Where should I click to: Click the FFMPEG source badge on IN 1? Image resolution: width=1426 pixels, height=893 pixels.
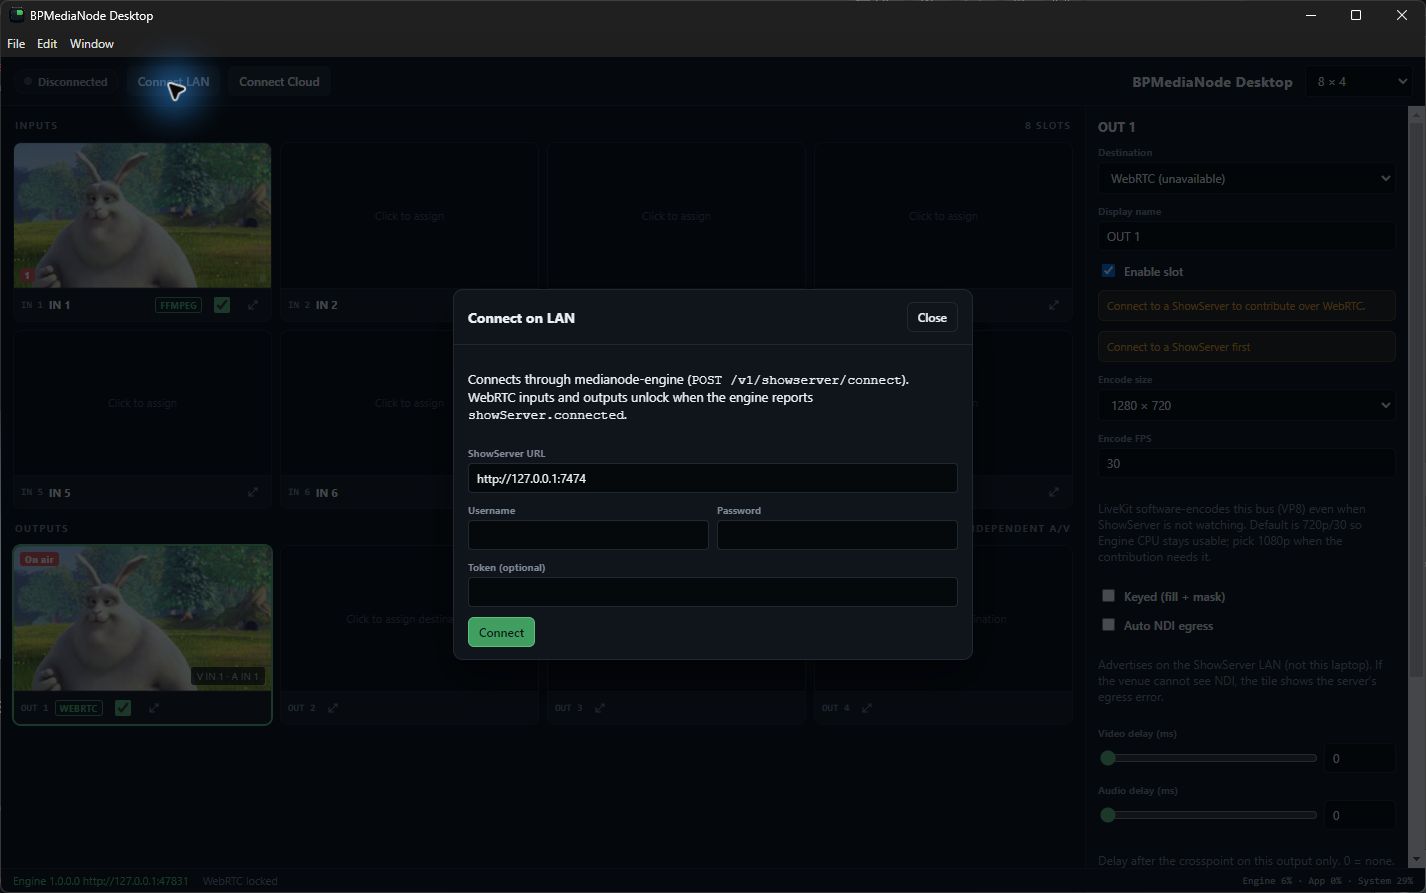pyautogui.click(x=177, y=305)
